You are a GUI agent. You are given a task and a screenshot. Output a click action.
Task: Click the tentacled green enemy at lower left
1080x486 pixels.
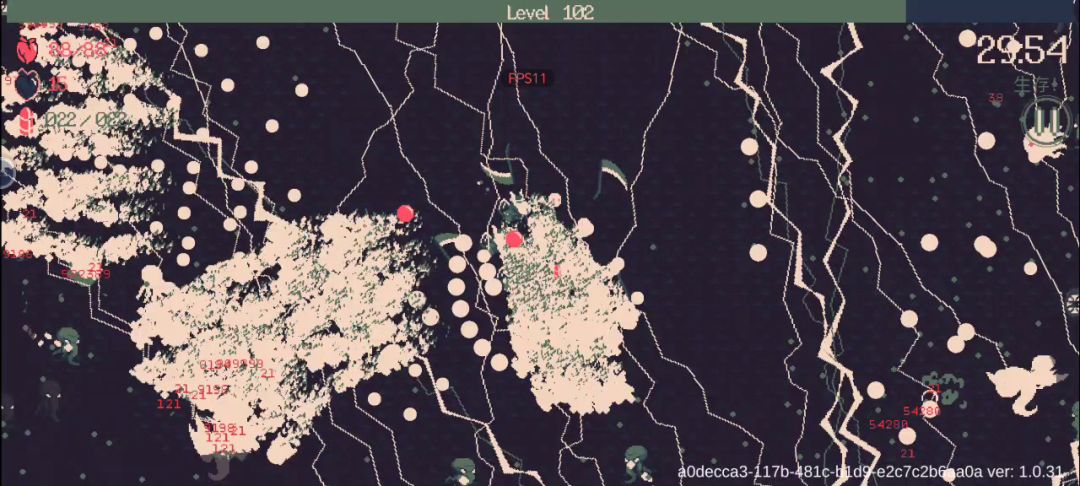67,346
